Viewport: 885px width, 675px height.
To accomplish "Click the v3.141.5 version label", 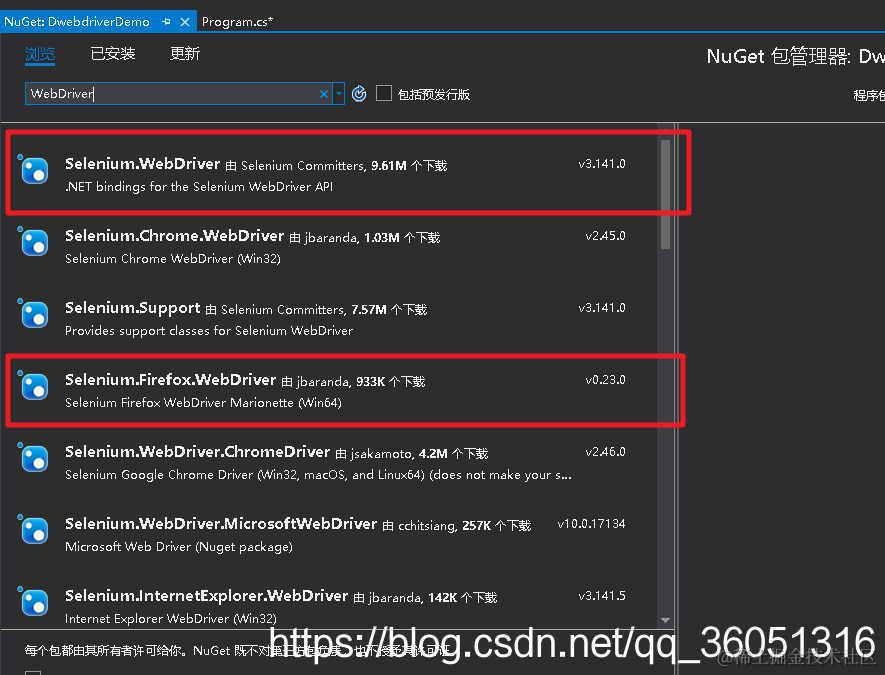I will pyautogui.click(x=602, y=596).
